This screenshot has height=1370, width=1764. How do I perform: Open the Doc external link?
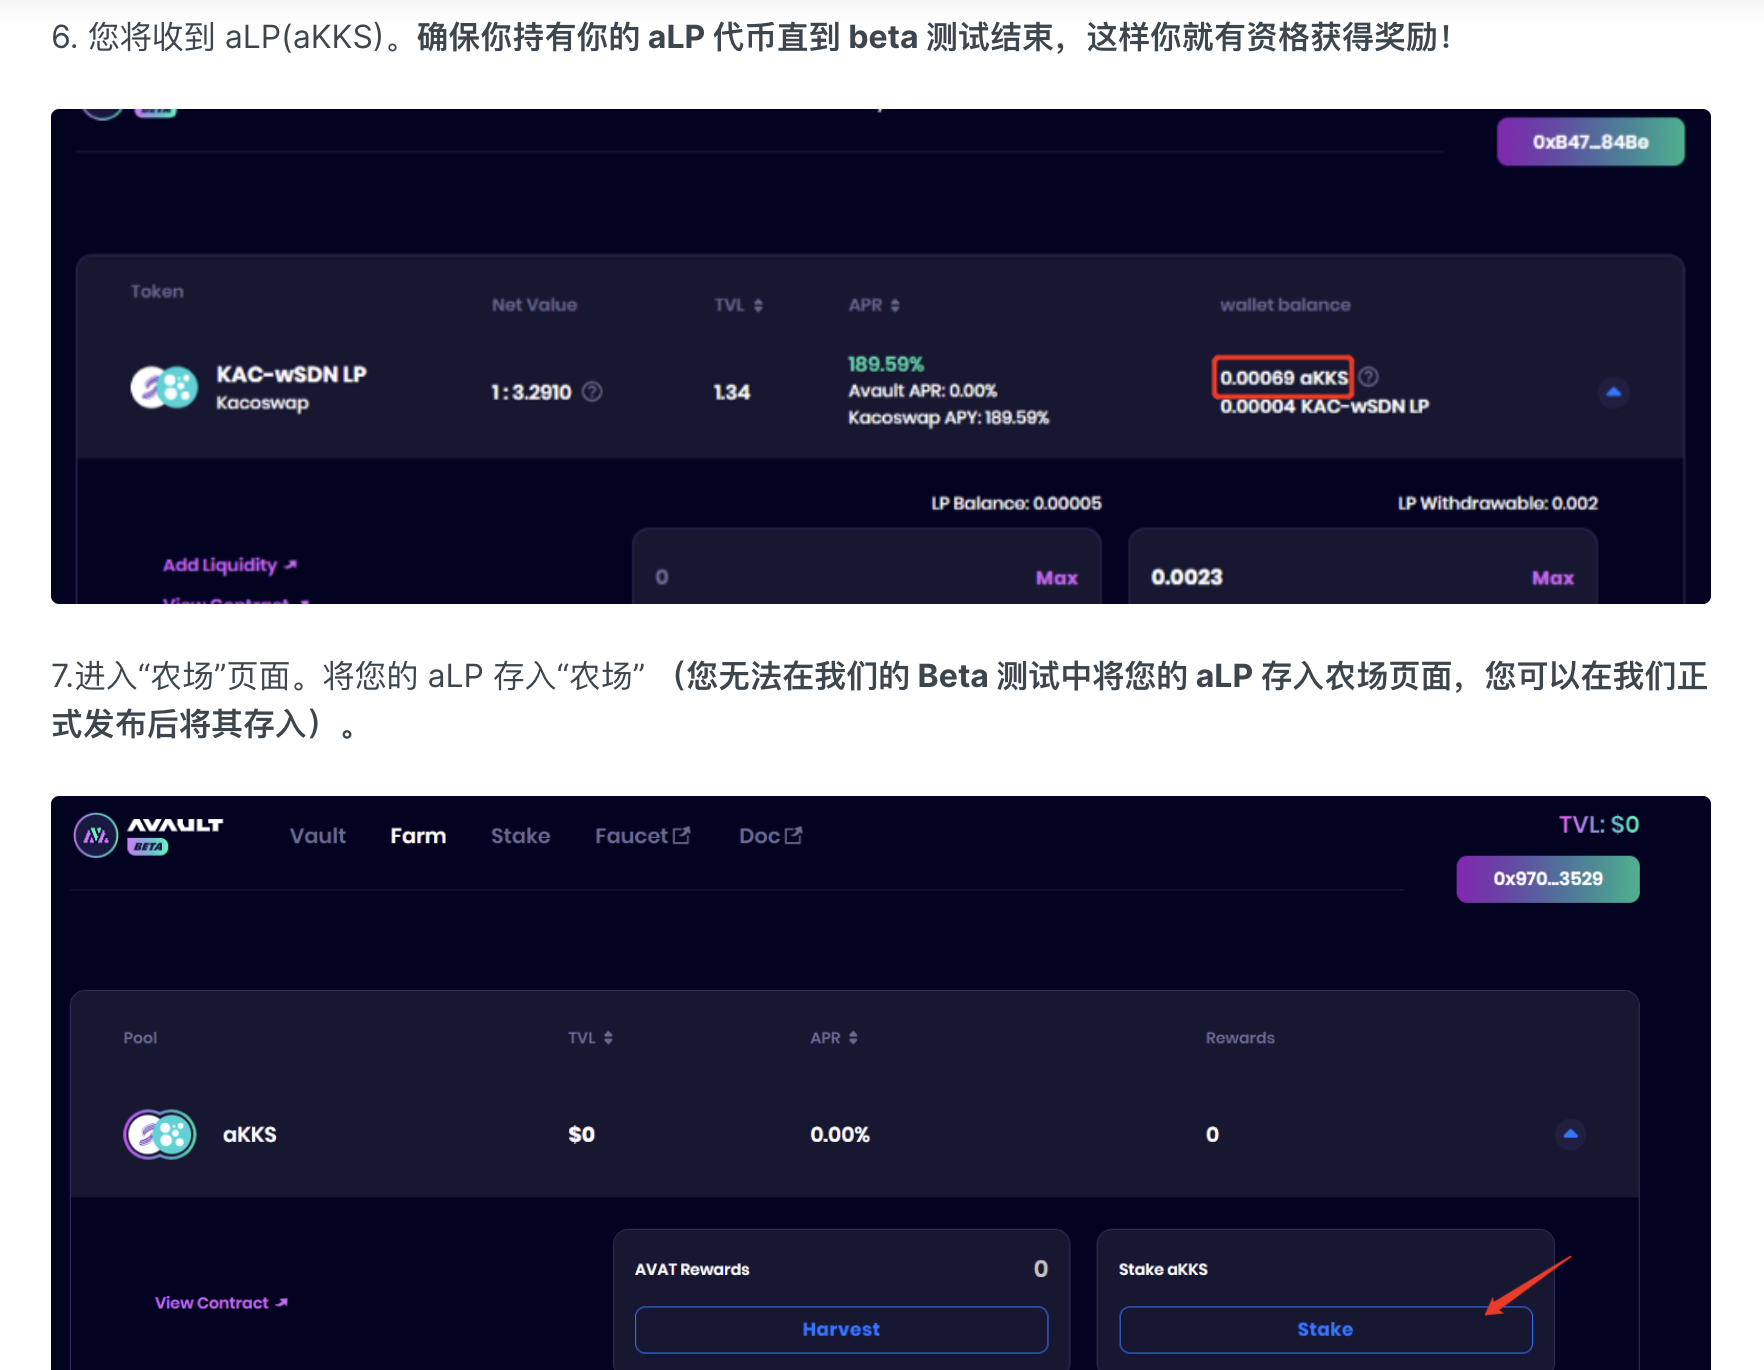coord(770,836)
